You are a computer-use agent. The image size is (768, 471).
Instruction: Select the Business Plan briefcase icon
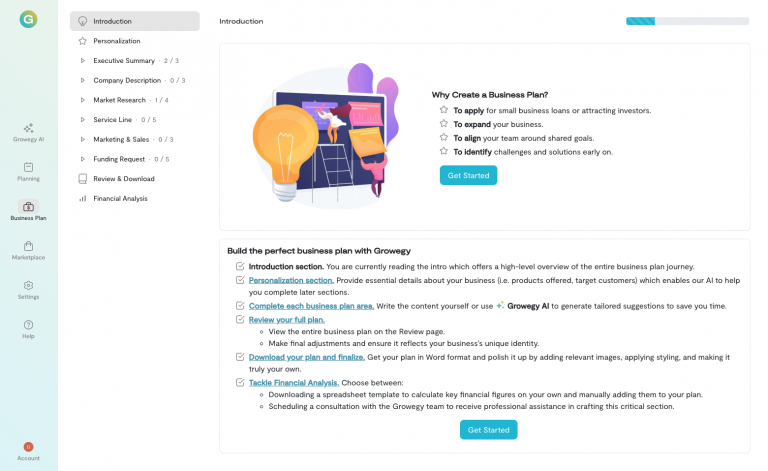tap(28, 207)
